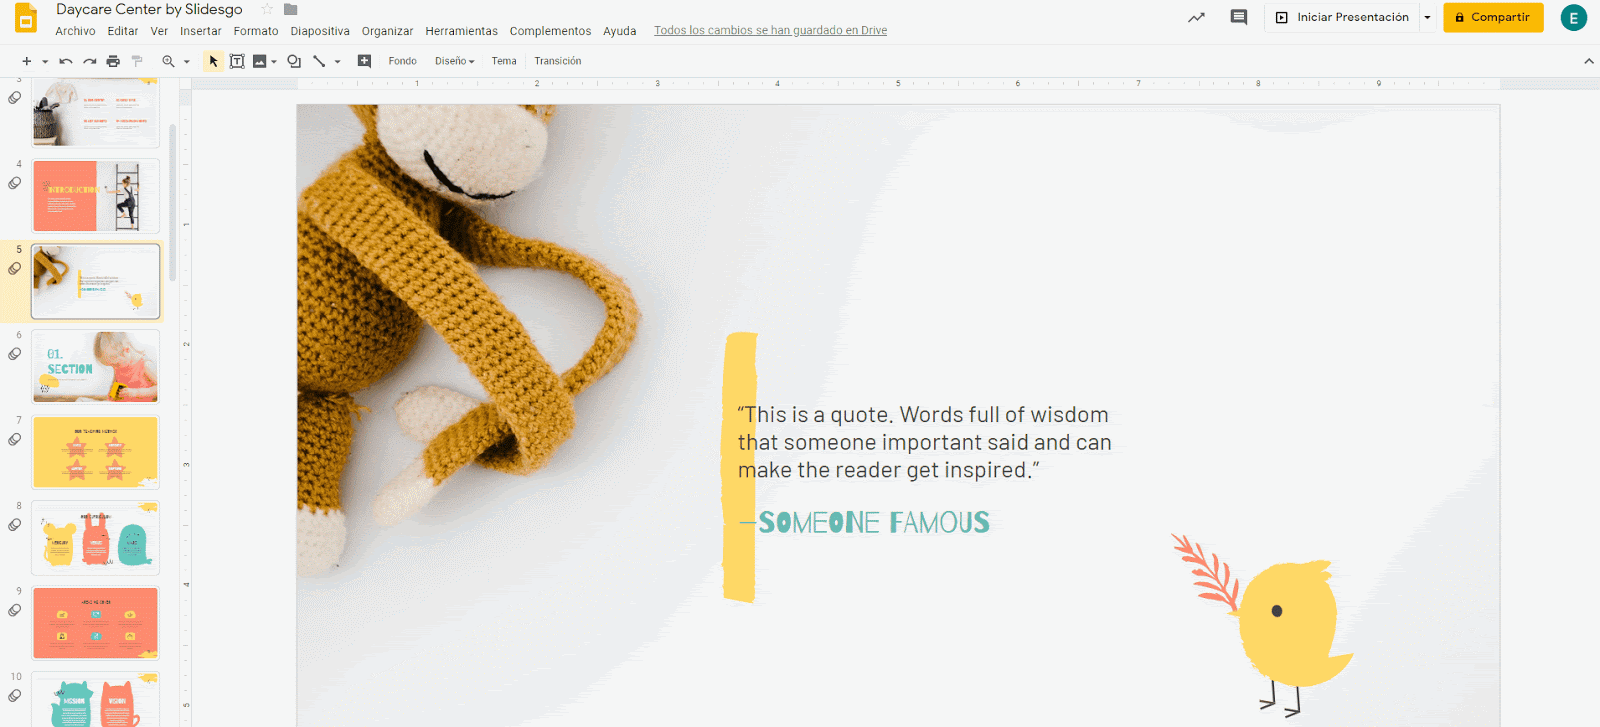
Task: Open the Herramientas menu
Action: coord(461,31)
